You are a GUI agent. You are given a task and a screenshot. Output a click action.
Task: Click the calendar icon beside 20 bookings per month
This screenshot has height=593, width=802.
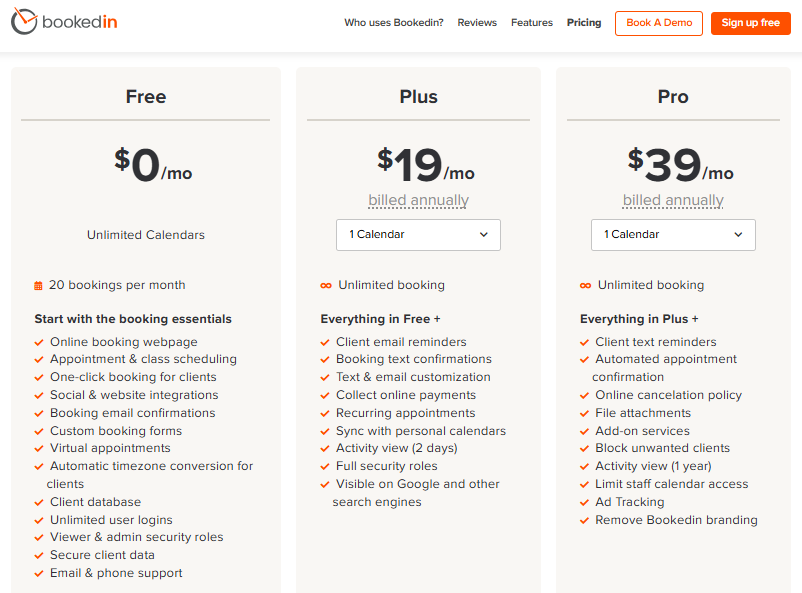pos(38,285)
